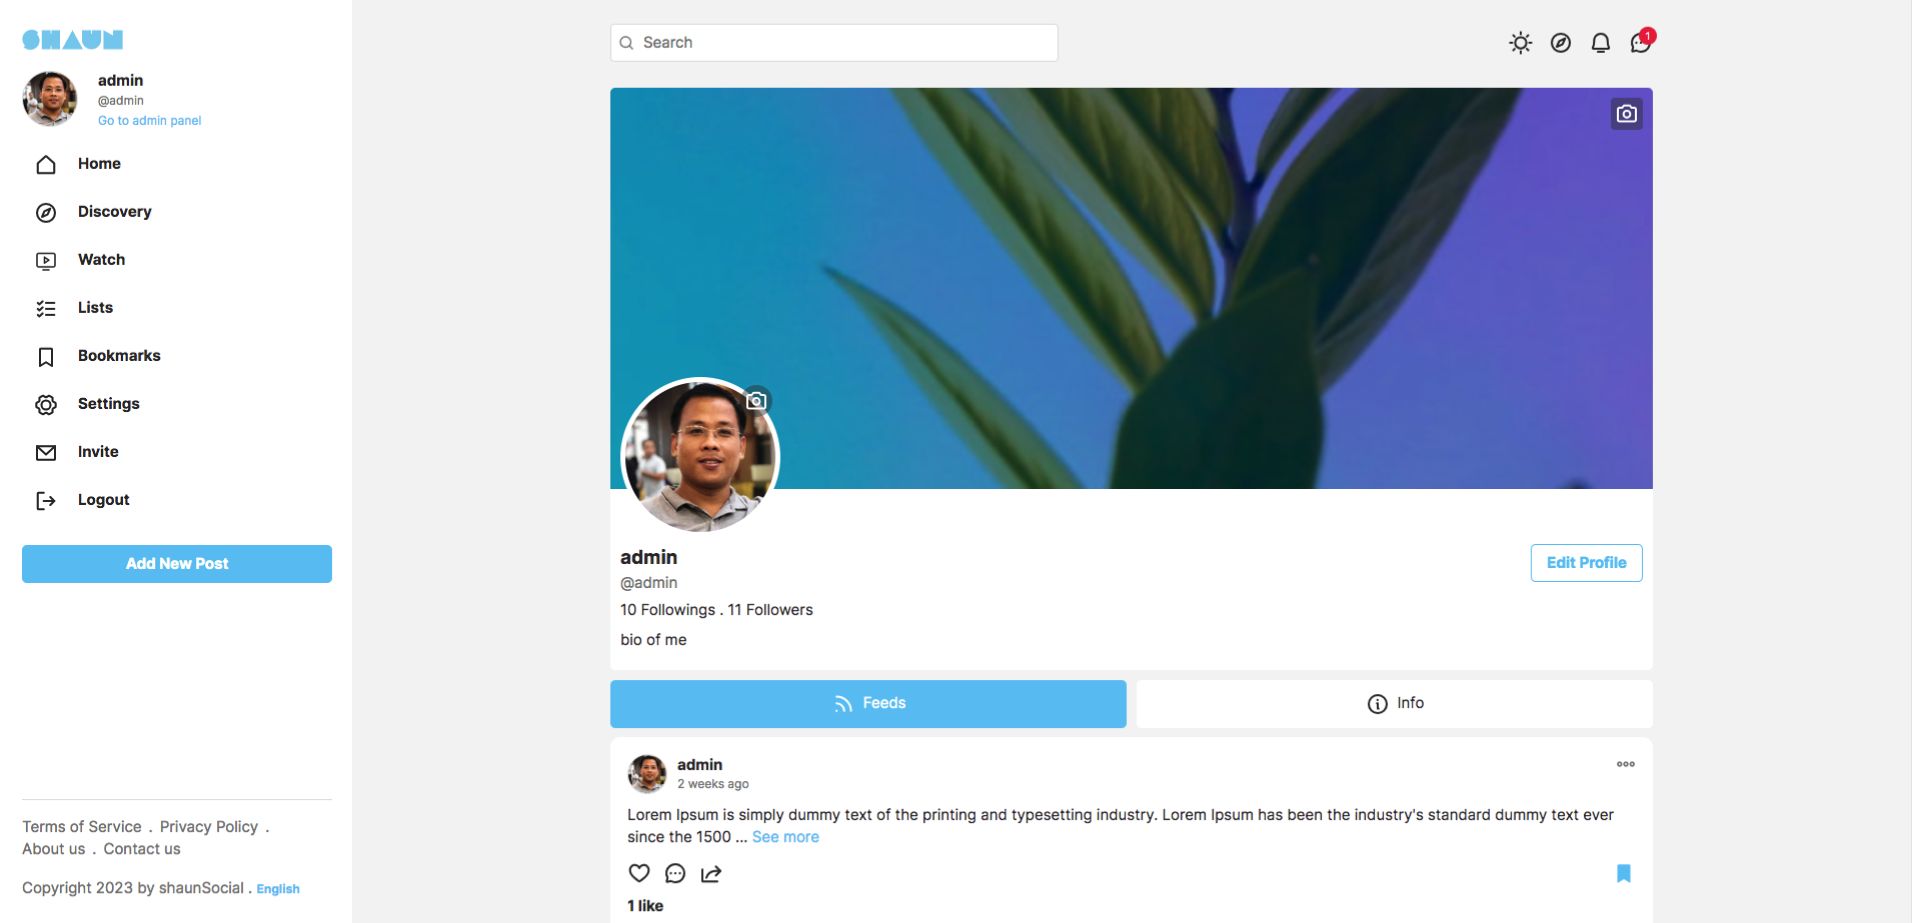Click the Edit Profile button
Image resolution: width=1916 pixels, height=923 pixels.
click(x=1586, y=563)
